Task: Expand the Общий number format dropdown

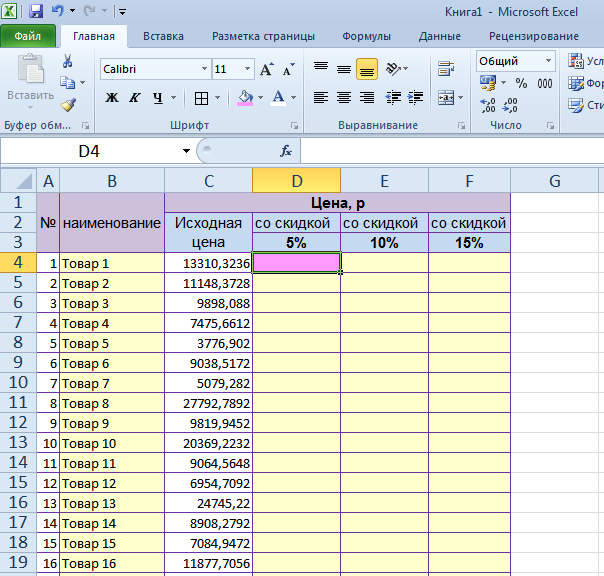Action: 548,61
